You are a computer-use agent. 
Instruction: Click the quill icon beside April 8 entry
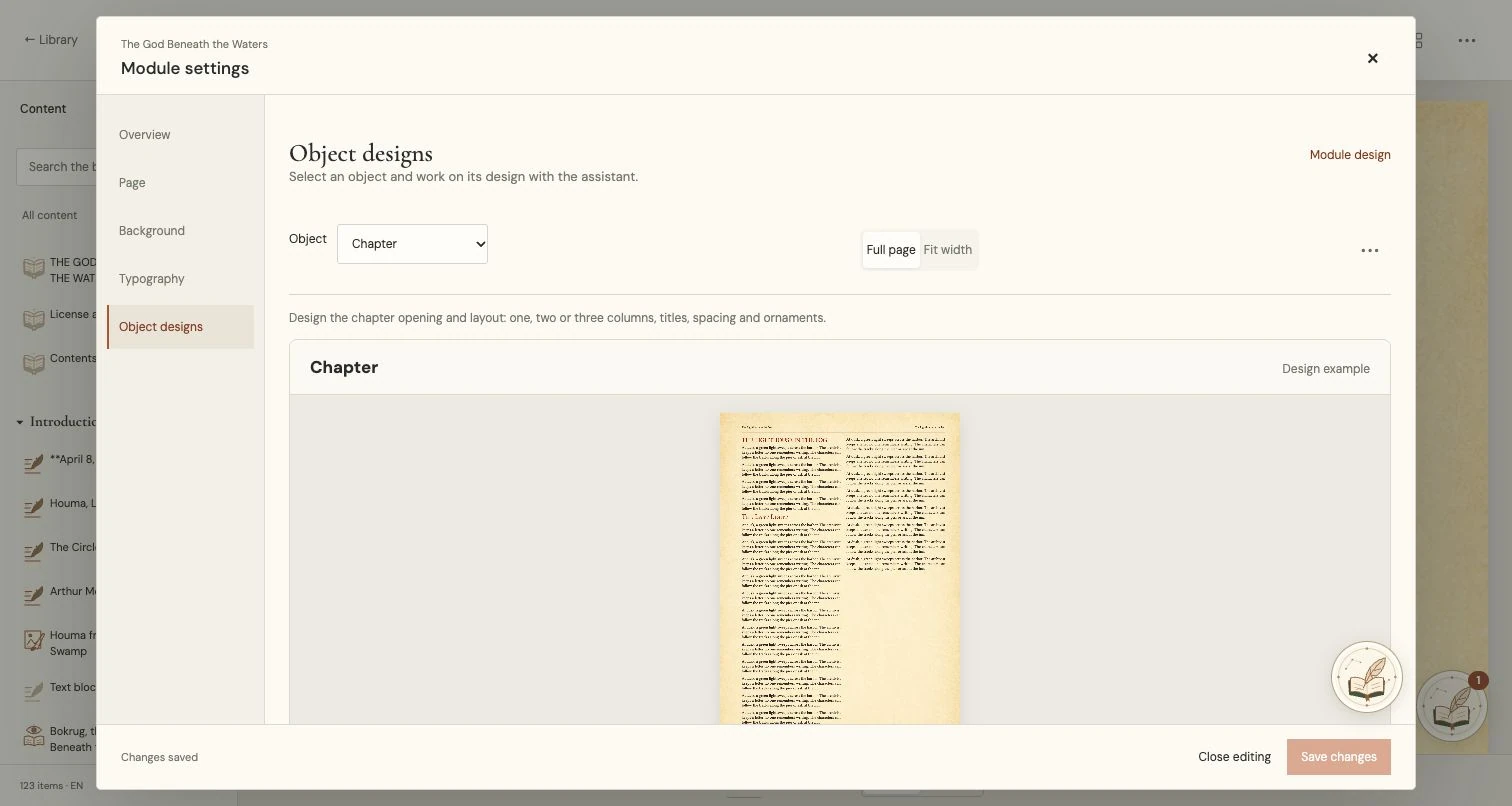pyautogui.click(x=34, y=464)
